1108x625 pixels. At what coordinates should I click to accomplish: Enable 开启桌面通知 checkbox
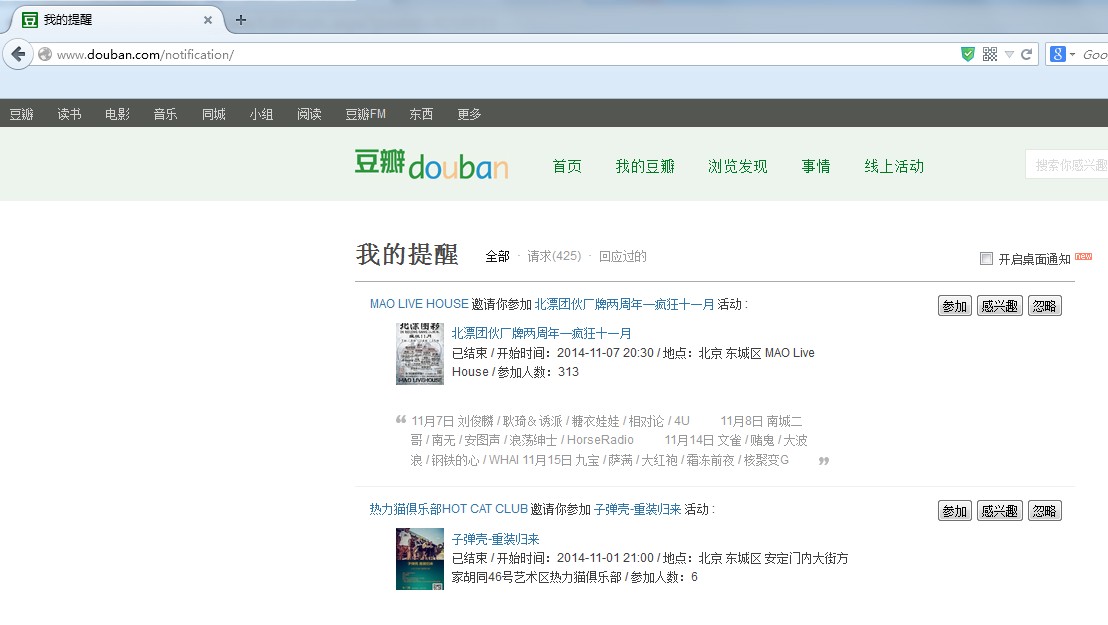coord(986,259)
